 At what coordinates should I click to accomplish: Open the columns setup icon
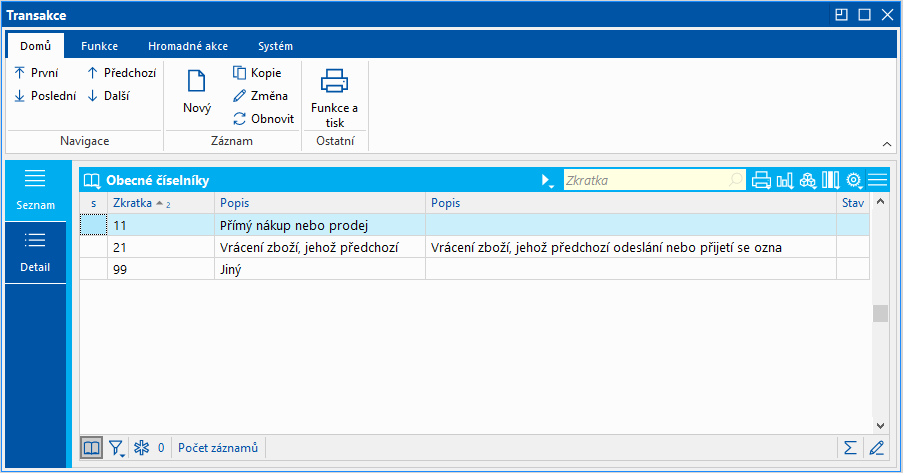click(830, 180)
